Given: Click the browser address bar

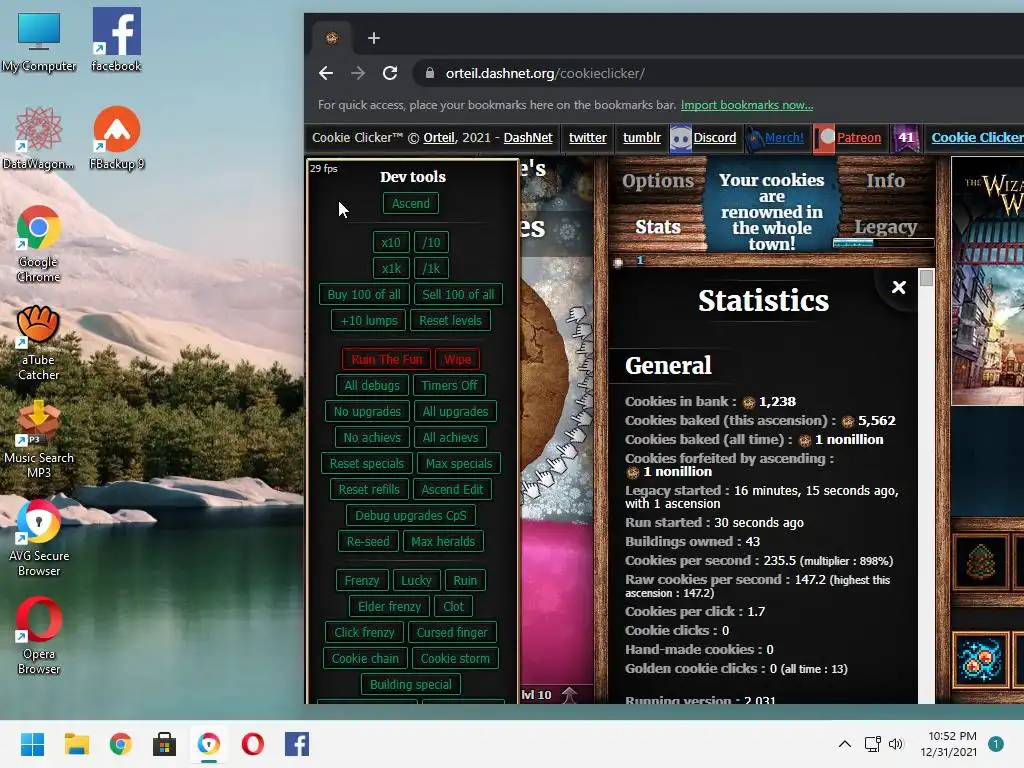Looking at the screenshot, I should (x=718, y=73).
